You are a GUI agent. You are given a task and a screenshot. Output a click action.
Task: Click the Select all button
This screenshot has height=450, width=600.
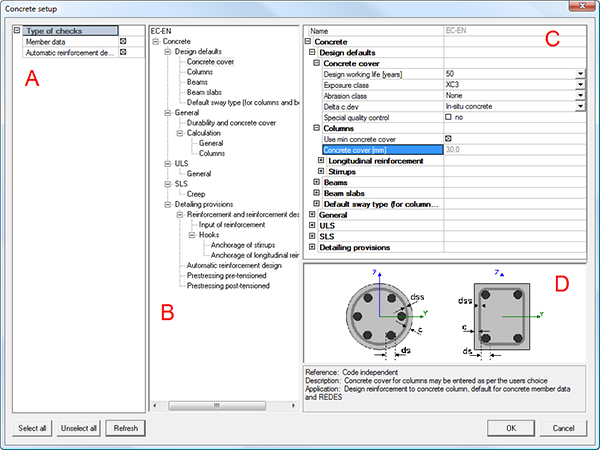pos(33,428)
